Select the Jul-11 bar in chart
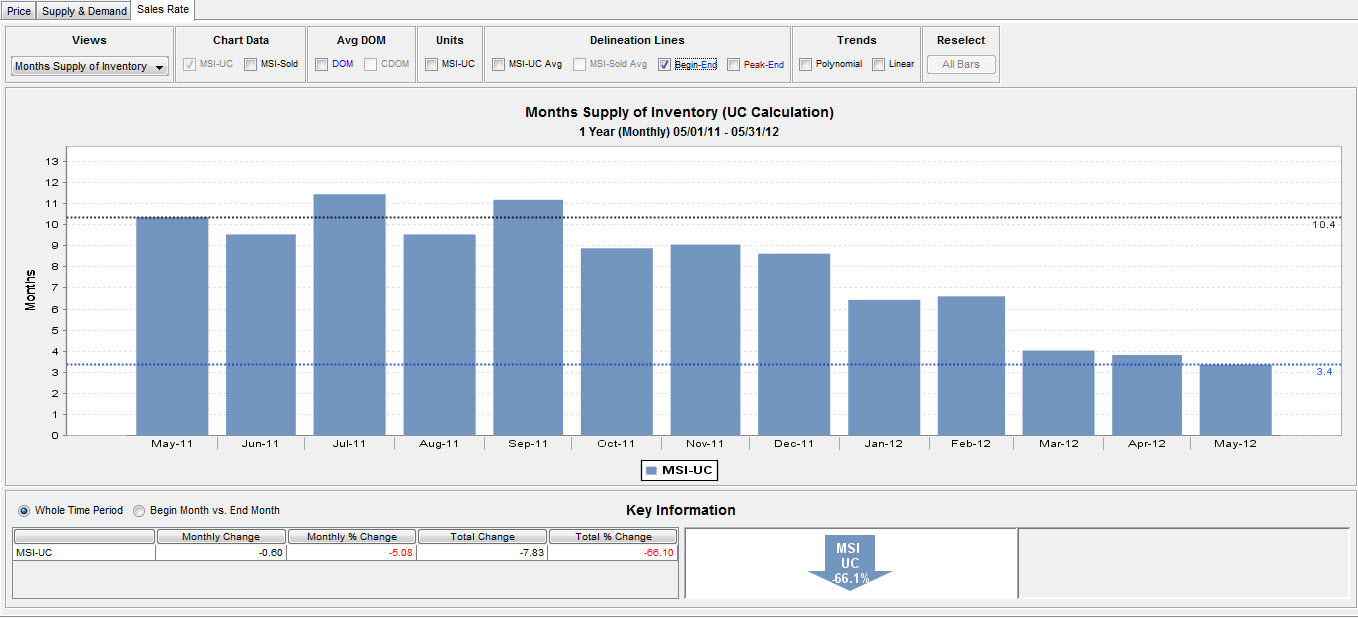 click(349, 315)
